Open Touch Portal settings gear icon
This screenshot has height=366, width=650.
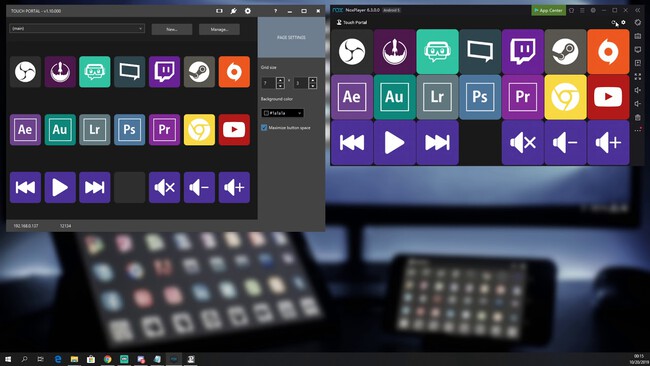click(x=247, y=11)
